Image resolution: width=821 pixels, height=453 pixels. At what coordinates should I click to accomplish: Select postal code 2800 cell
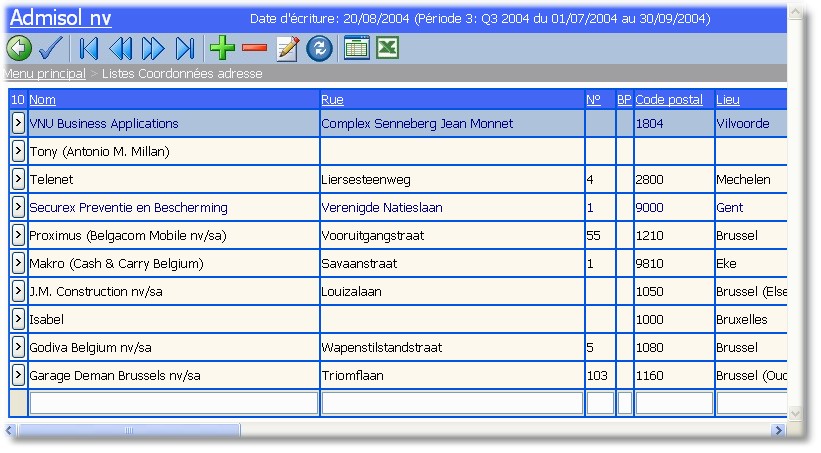[674, 180]
